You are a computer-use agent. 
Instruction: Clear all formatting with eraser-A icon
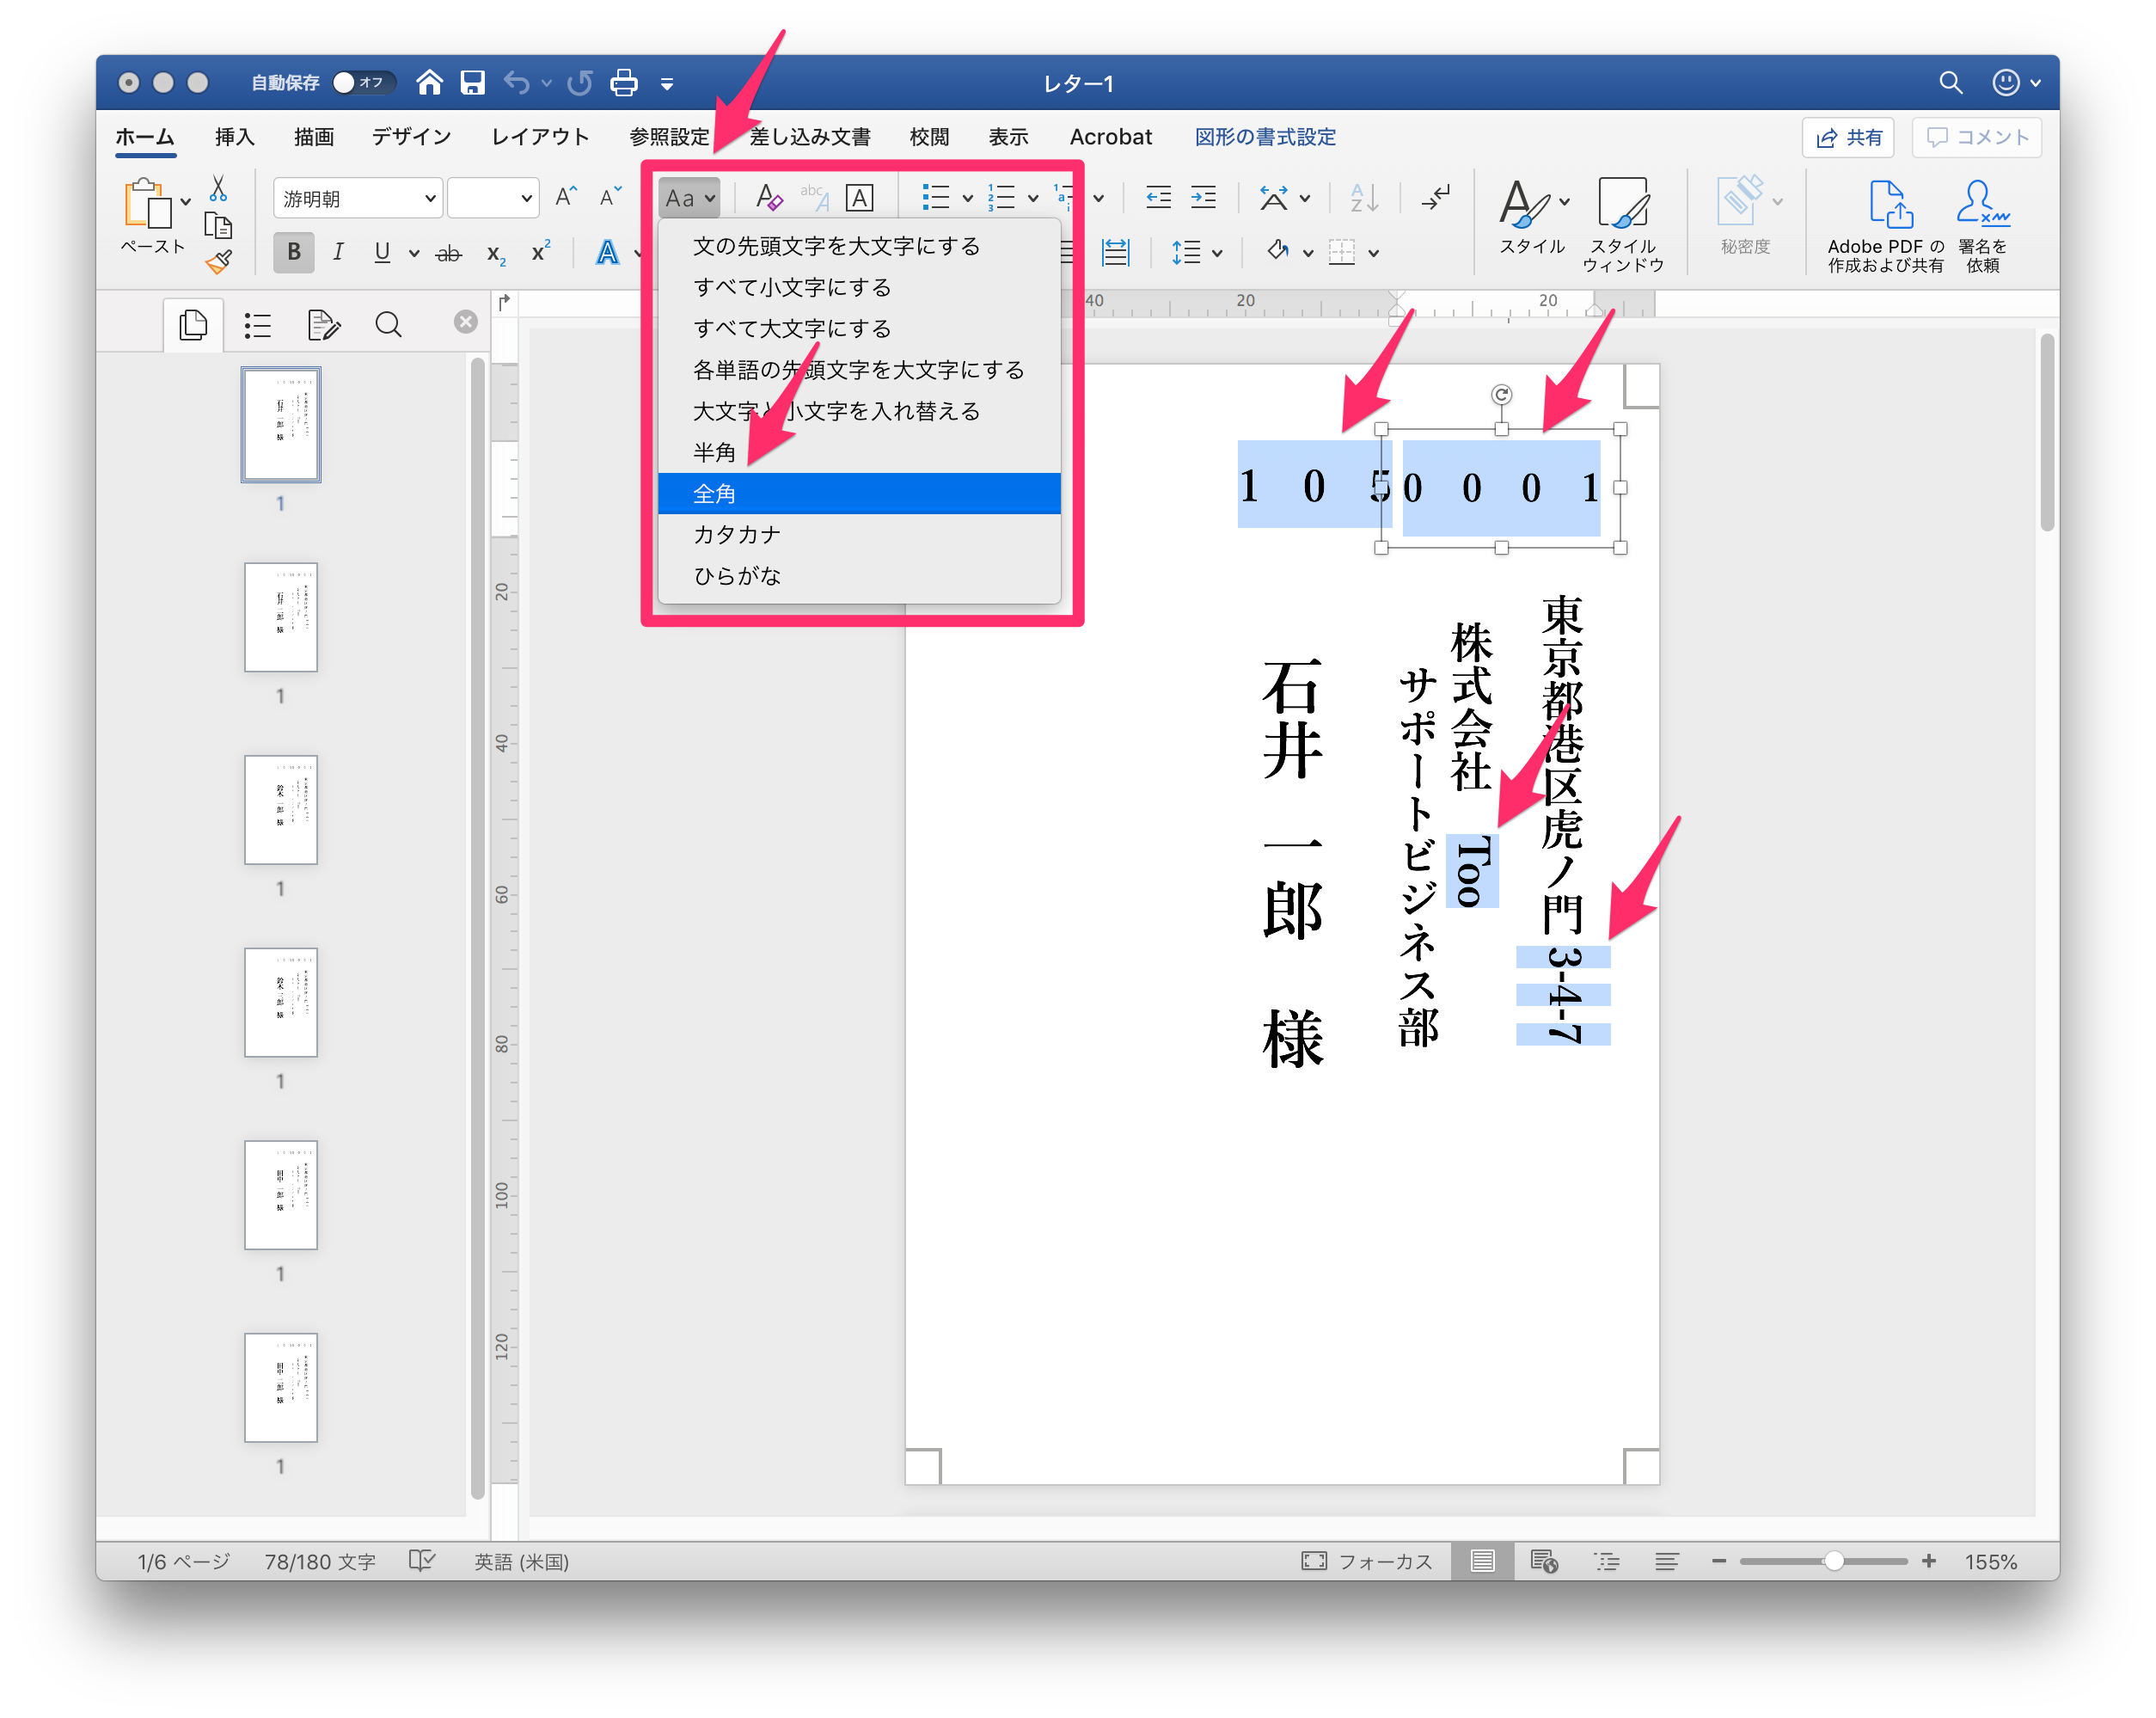tap(769, 197)
